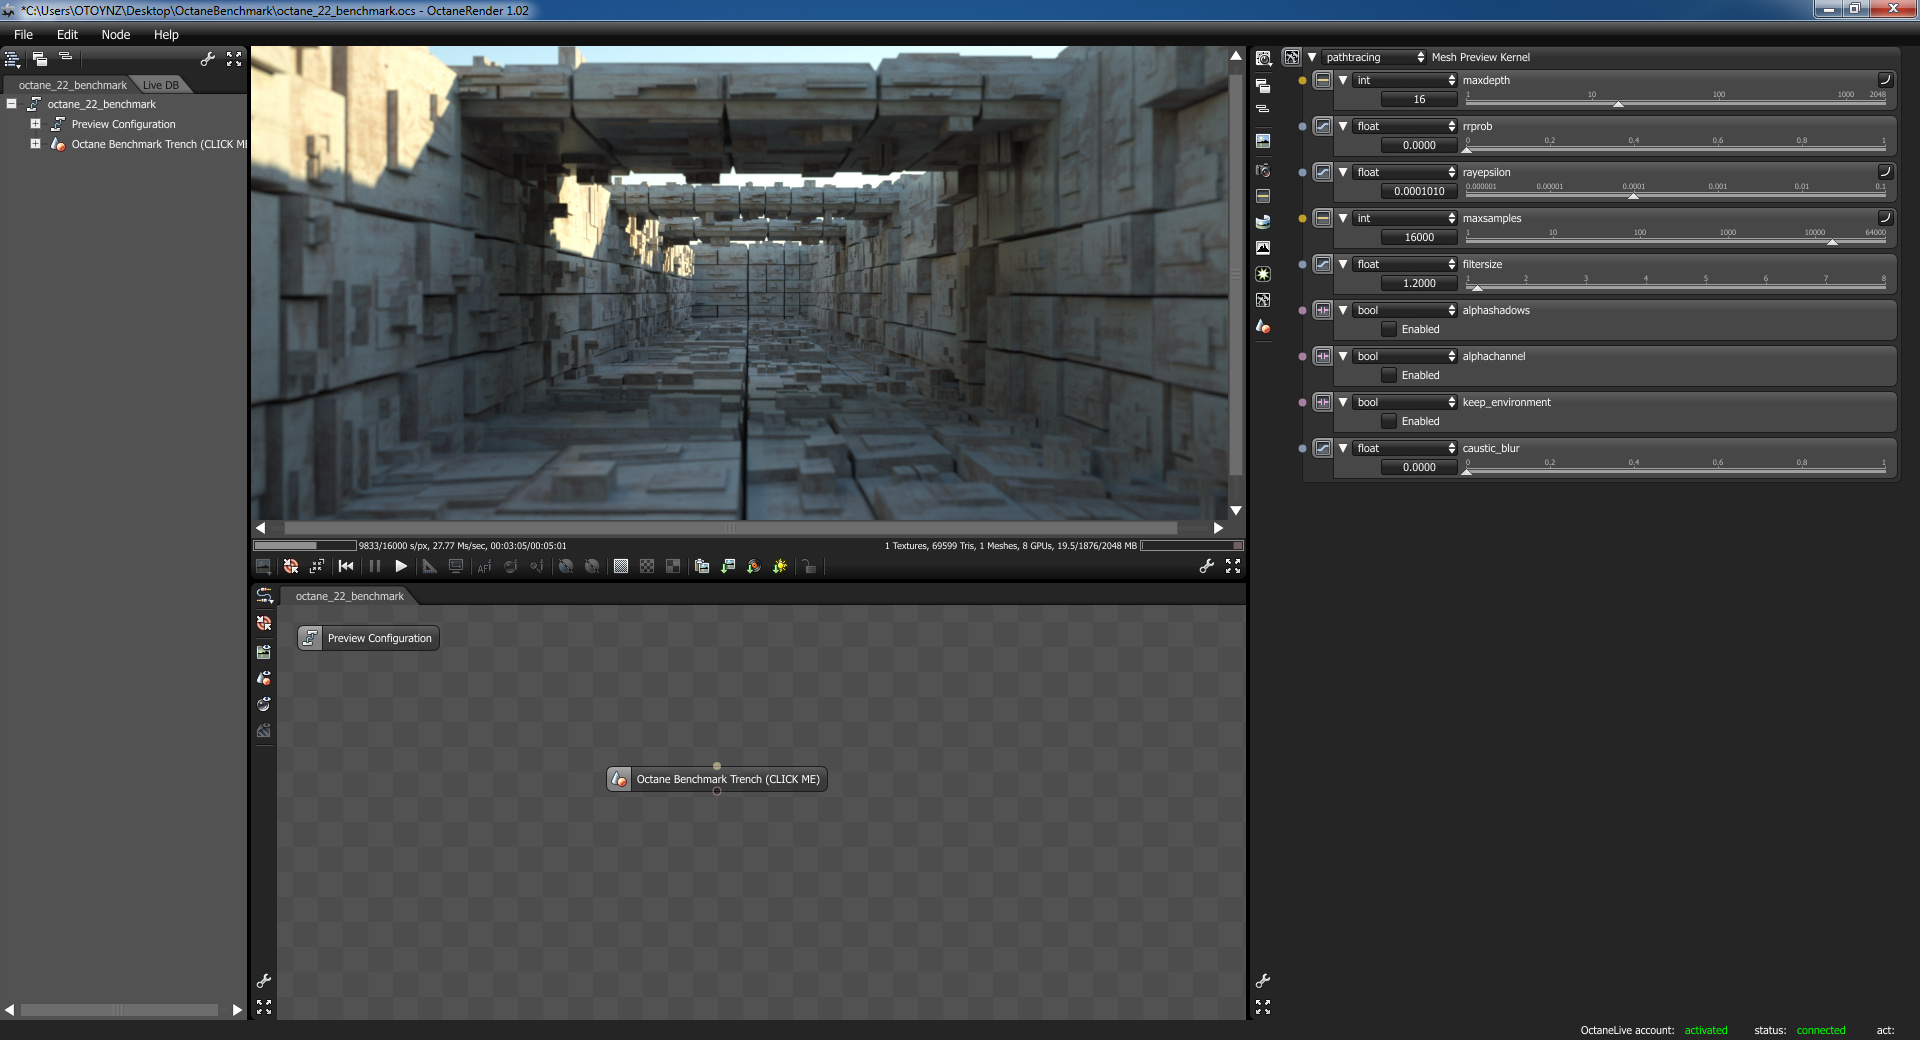Click the outliner list icon in left panel toolbar
The height and width of the screenshot is (1040, 1920).
tap(13, 59)
